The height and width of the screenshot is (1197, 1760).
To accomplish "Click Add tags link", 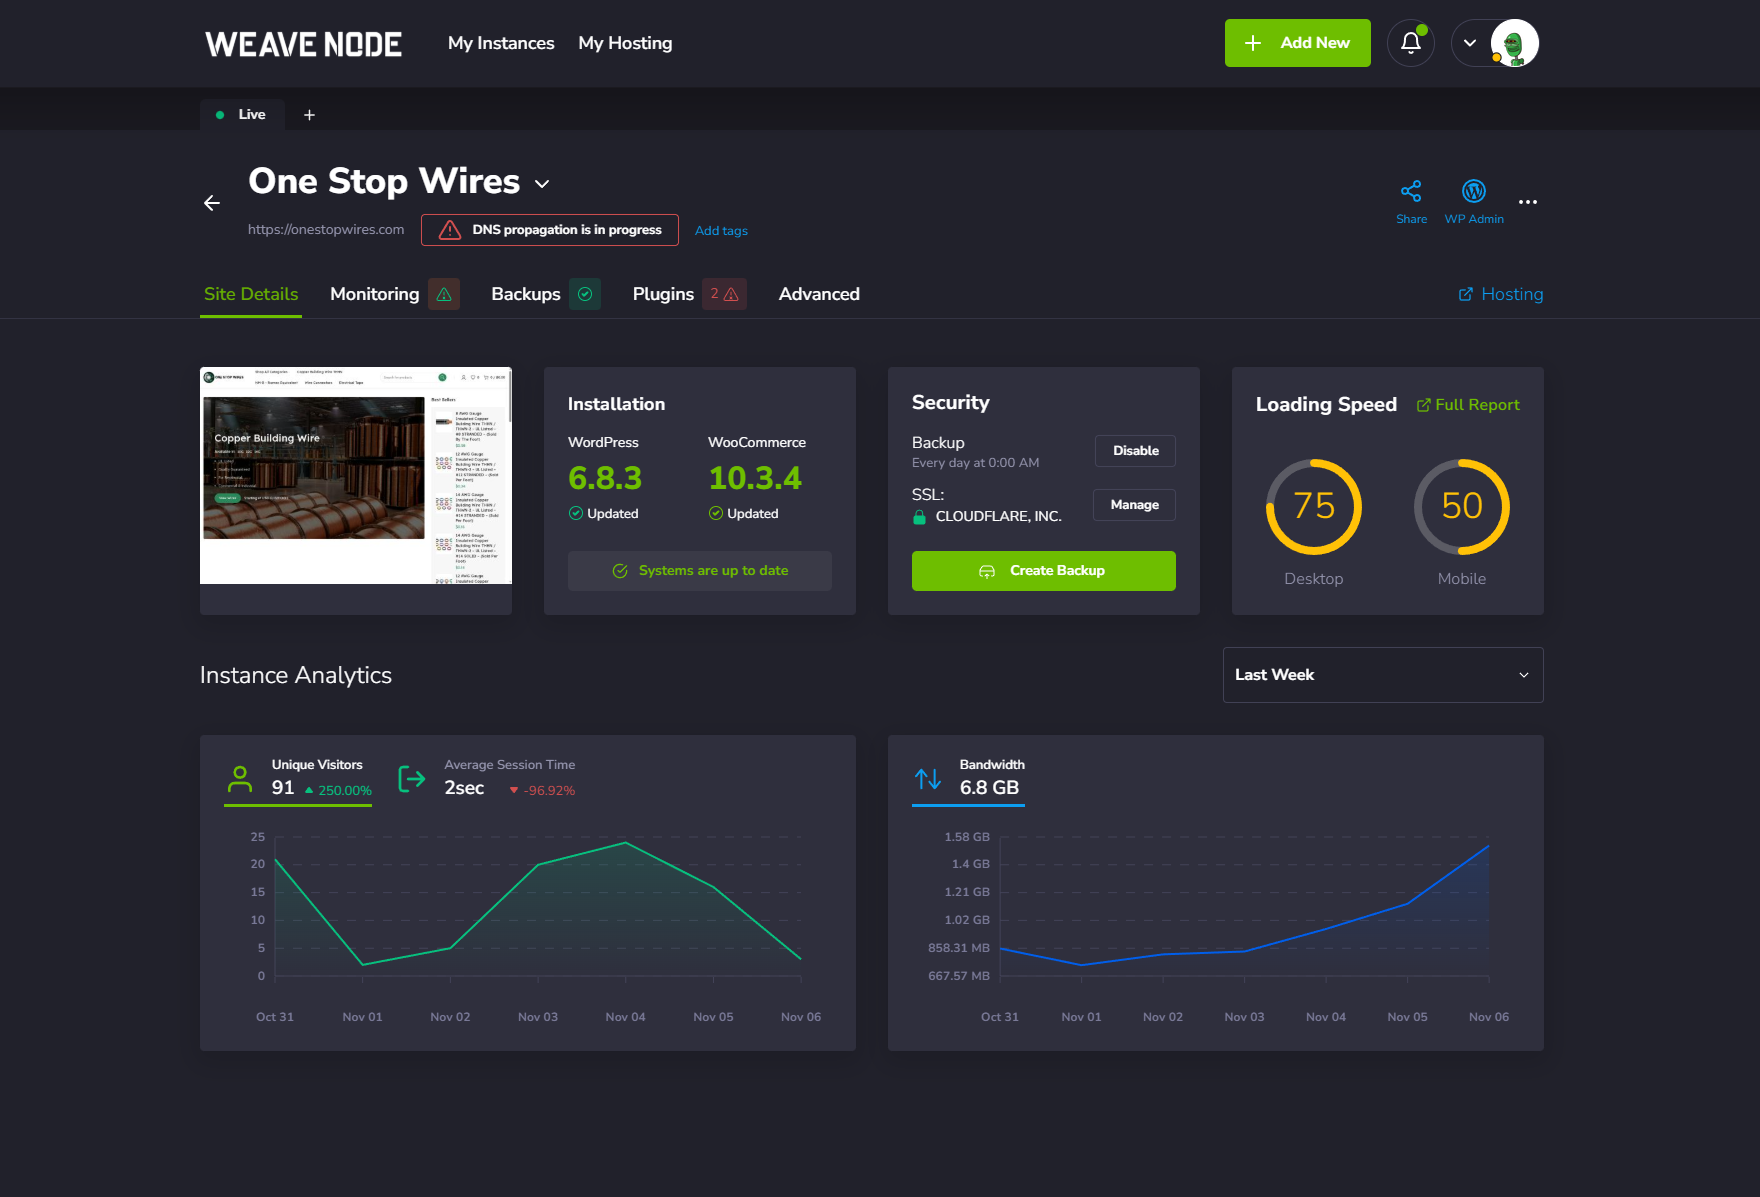I will pyautogui.click(x=721, y=230).
